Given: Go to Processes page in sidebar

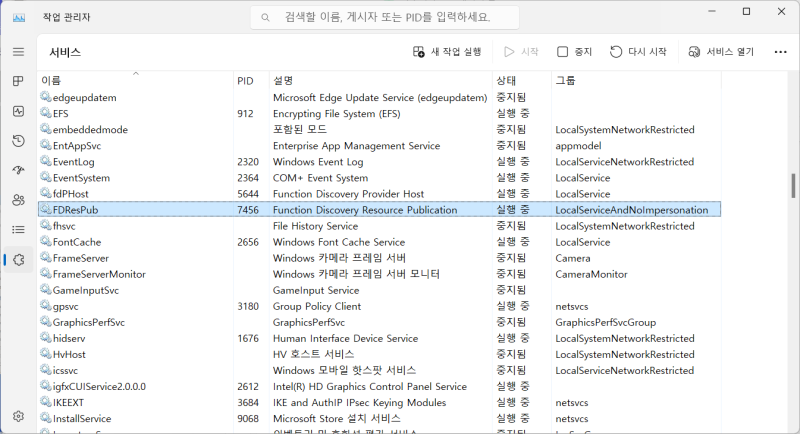Looking at the screenshot, I should [18, 81].
